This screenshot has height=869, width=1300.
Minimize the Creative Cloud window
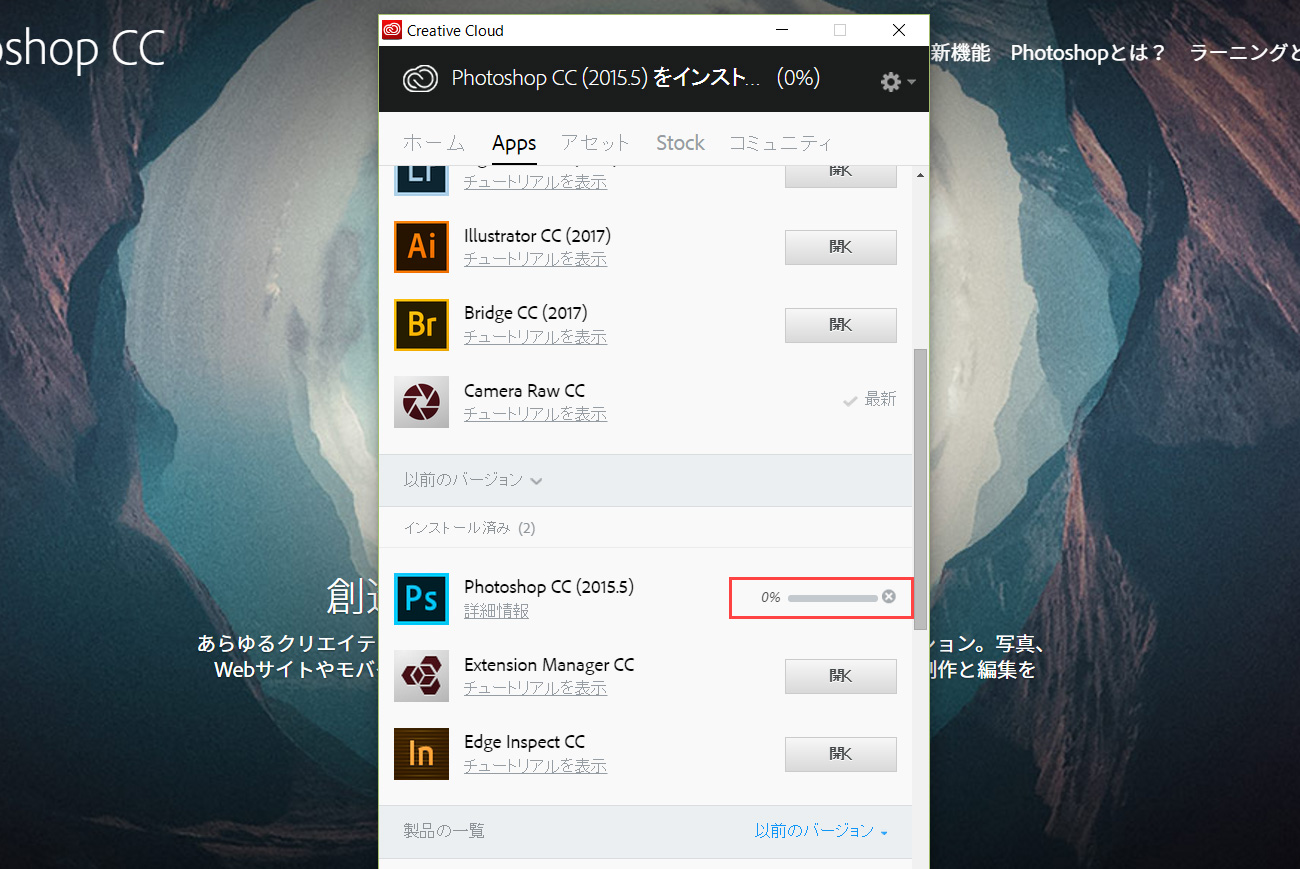click(x=782, y=30)
